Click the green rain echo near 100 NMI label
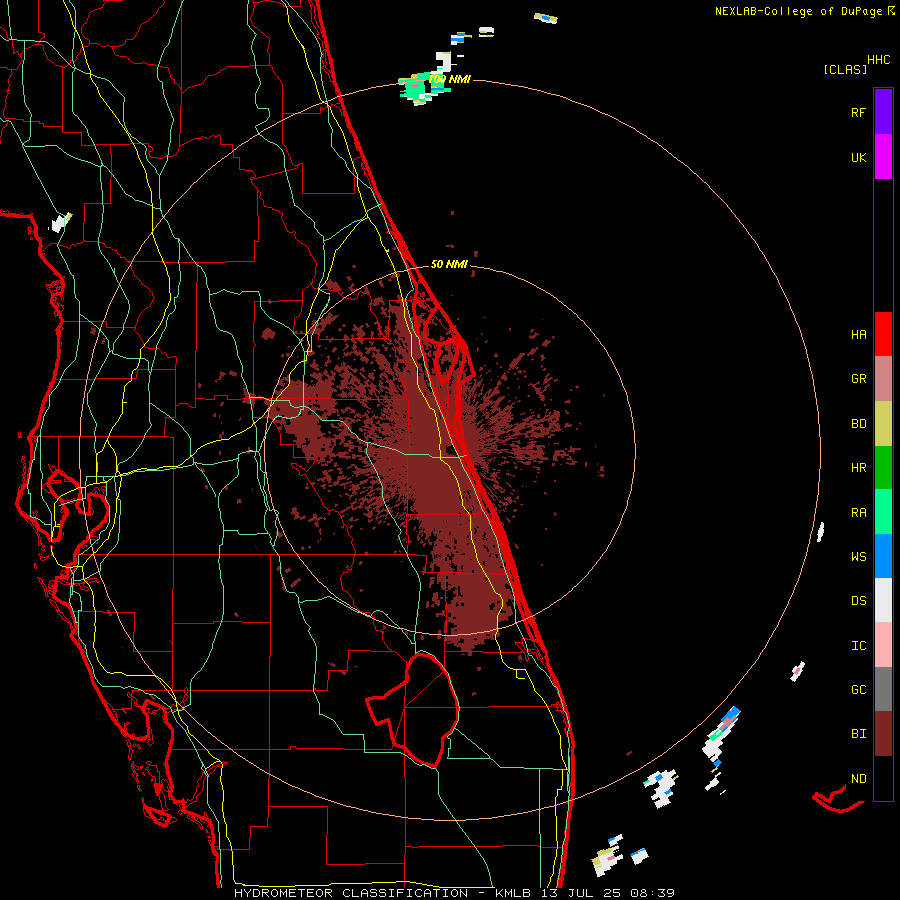 pyautogui.click(x=417, y=89)
